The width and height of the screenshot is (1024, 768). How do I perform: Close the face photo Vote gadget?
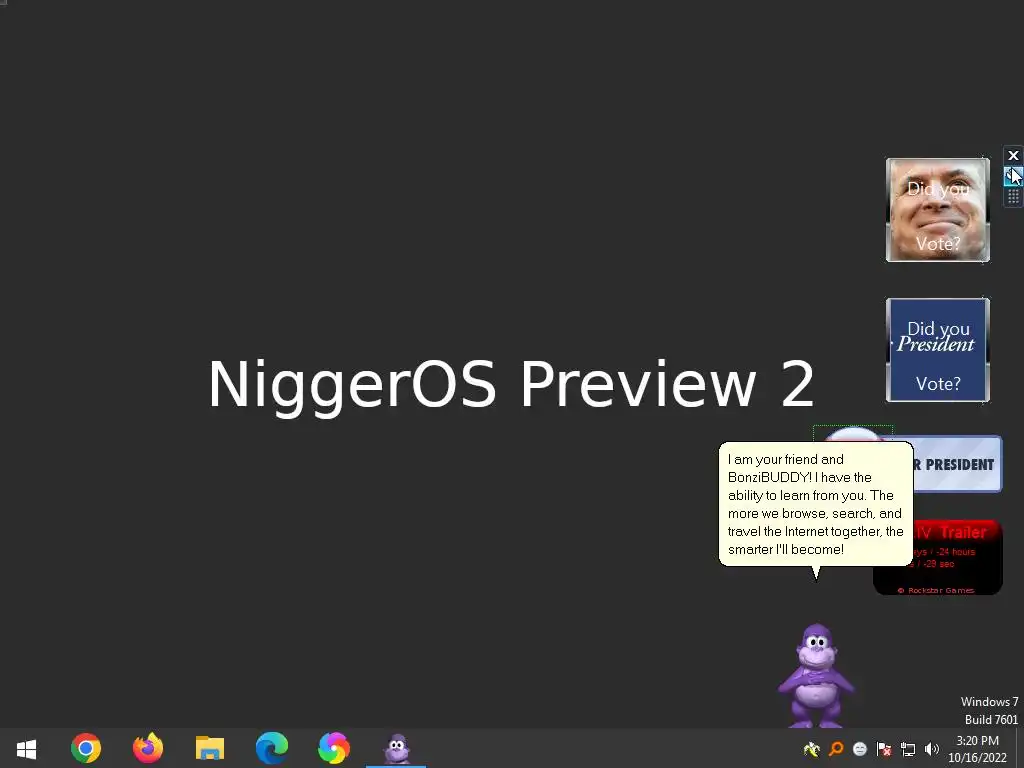(1013, 155)
